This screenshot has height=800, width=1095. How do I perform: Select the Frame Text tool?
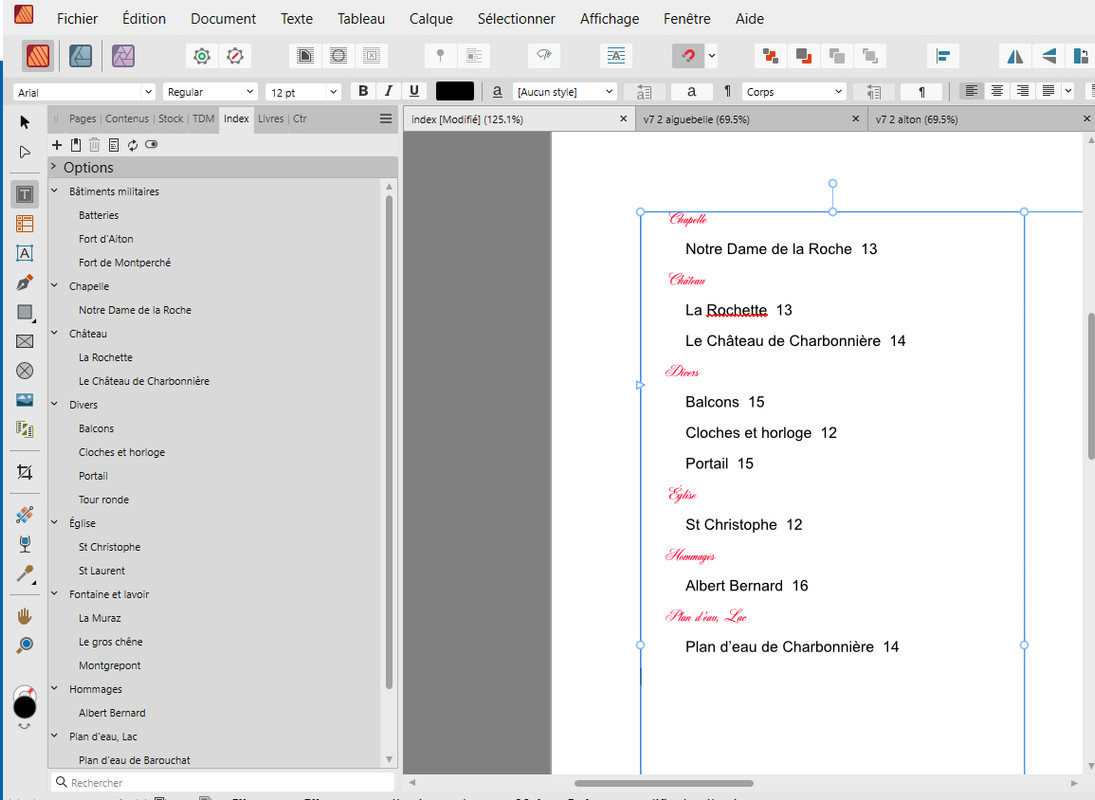(x=24, y=194)
